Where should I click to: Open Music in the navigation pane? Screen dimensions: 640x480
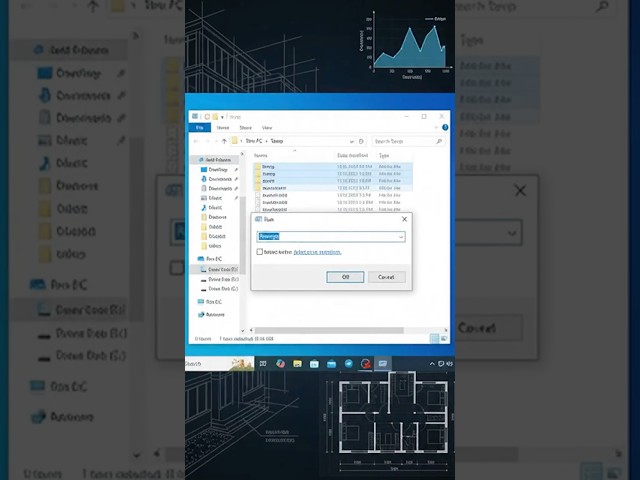211,207
